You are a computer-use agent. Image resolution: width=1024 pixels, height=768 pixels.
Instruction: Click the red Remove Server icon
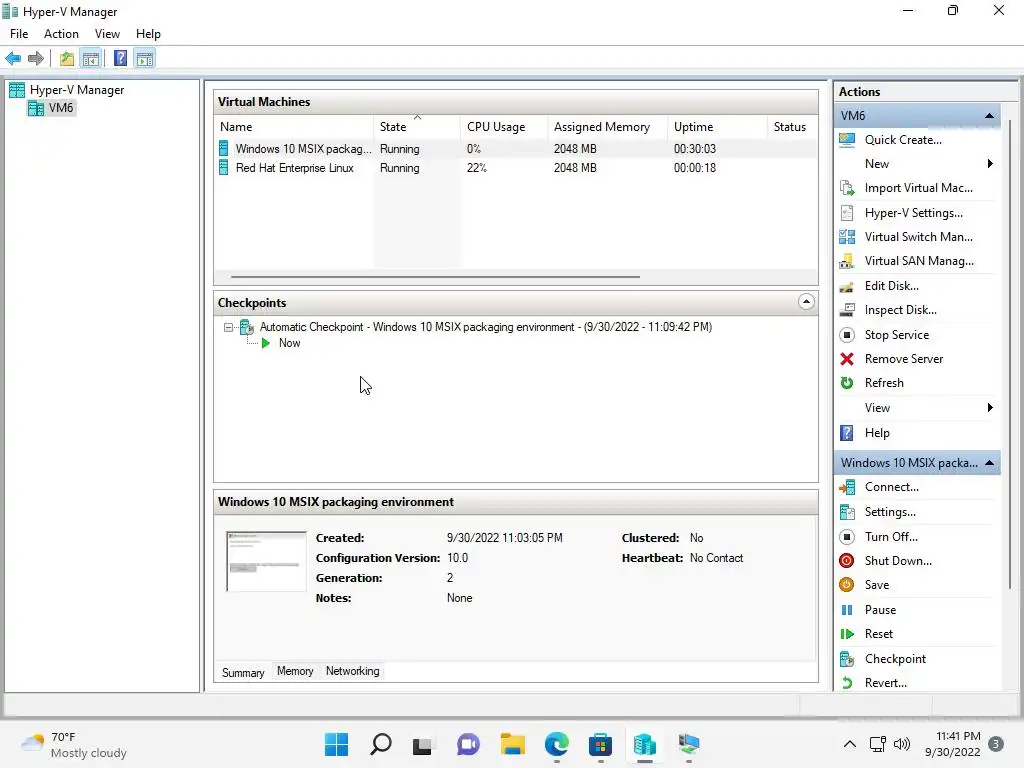[847, 359]
